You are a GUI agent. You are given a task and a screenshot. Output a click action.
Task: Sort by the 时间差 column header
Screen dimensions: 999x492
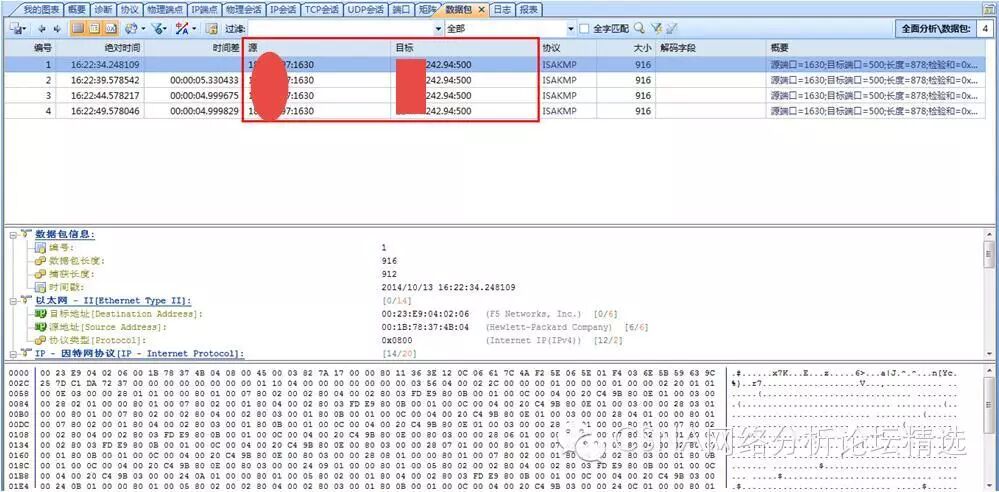(x=194, y=48)
